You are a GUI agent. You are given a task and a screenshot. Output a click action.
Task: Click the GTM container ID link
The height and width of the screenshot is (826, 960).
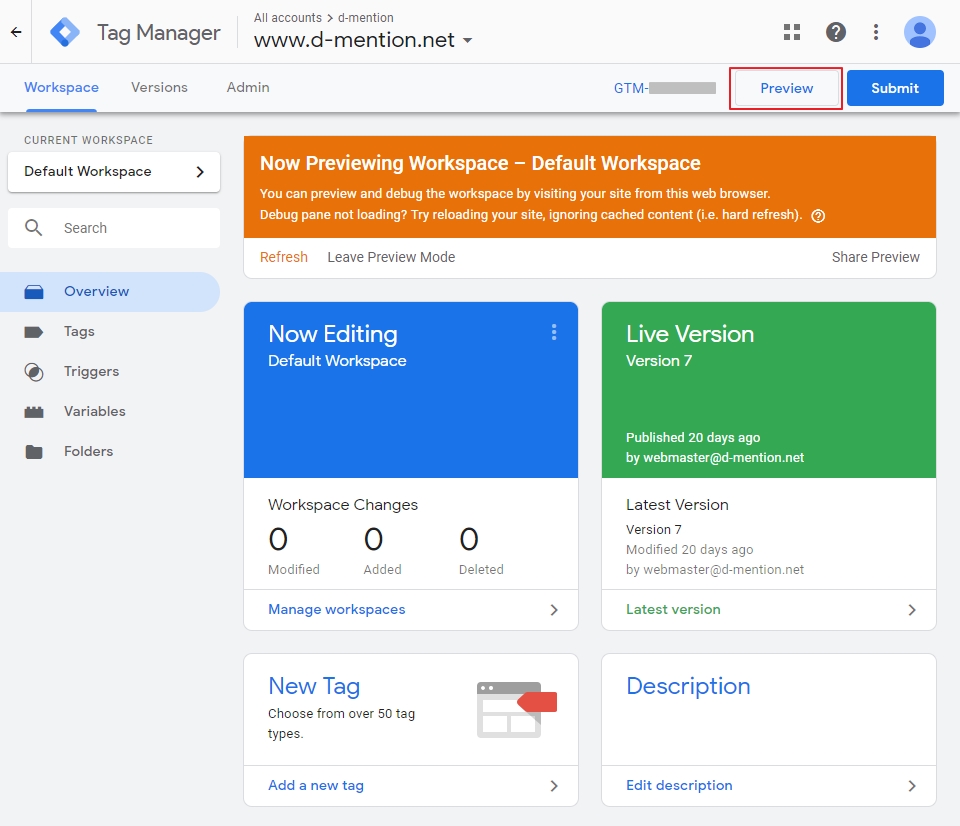[x=665, y=88]
